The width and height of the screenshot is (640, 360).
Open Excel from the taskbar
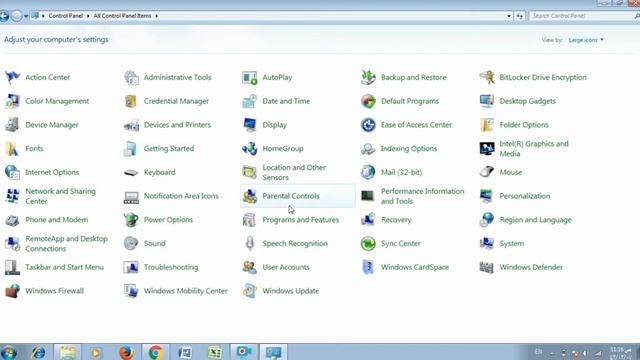(x=215, y=352)
